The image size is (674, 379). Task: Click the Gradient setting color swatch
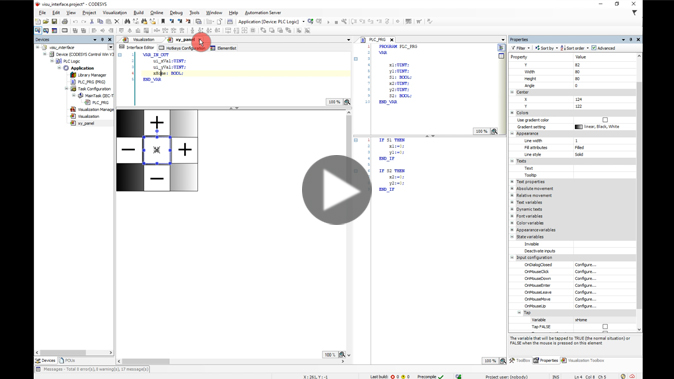579,127
